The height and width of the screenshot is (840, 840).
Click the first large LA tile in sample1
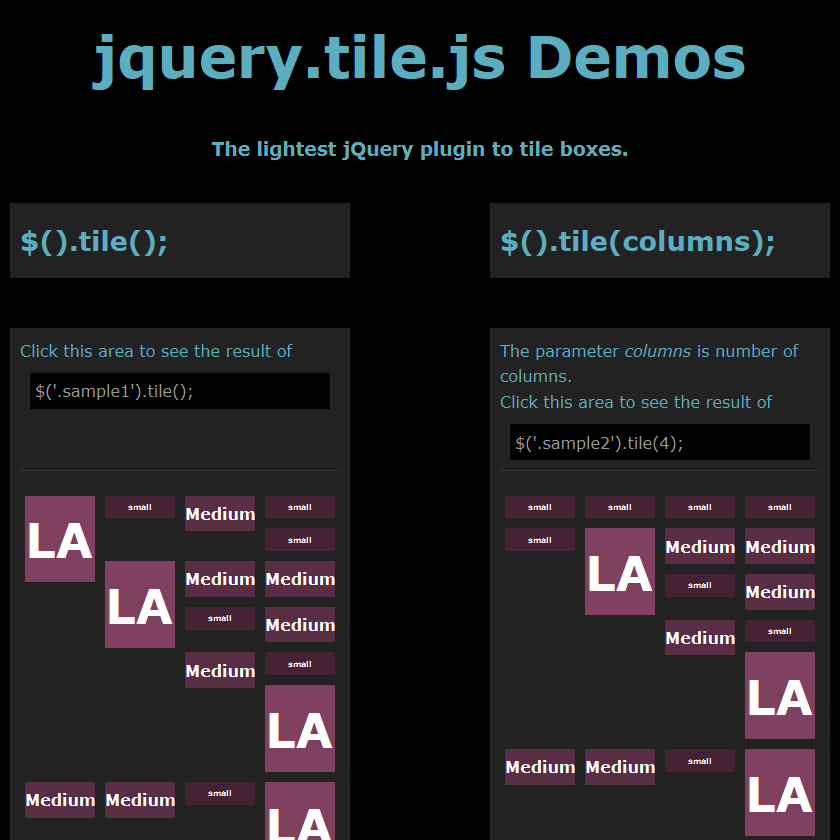[60, 540]
